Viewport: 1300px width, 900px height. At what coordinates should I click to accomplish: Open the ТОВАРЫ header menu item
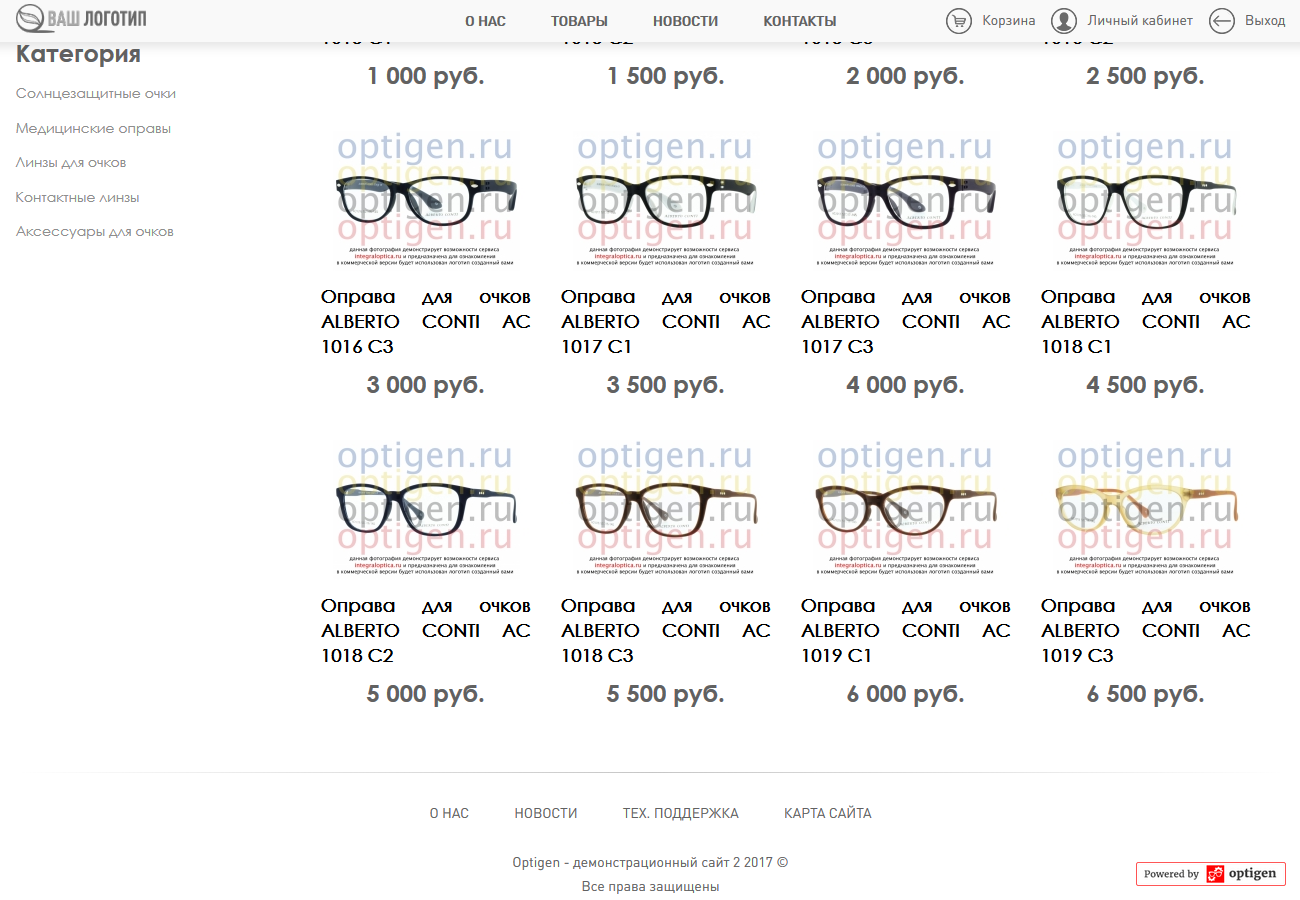(579, 21)
